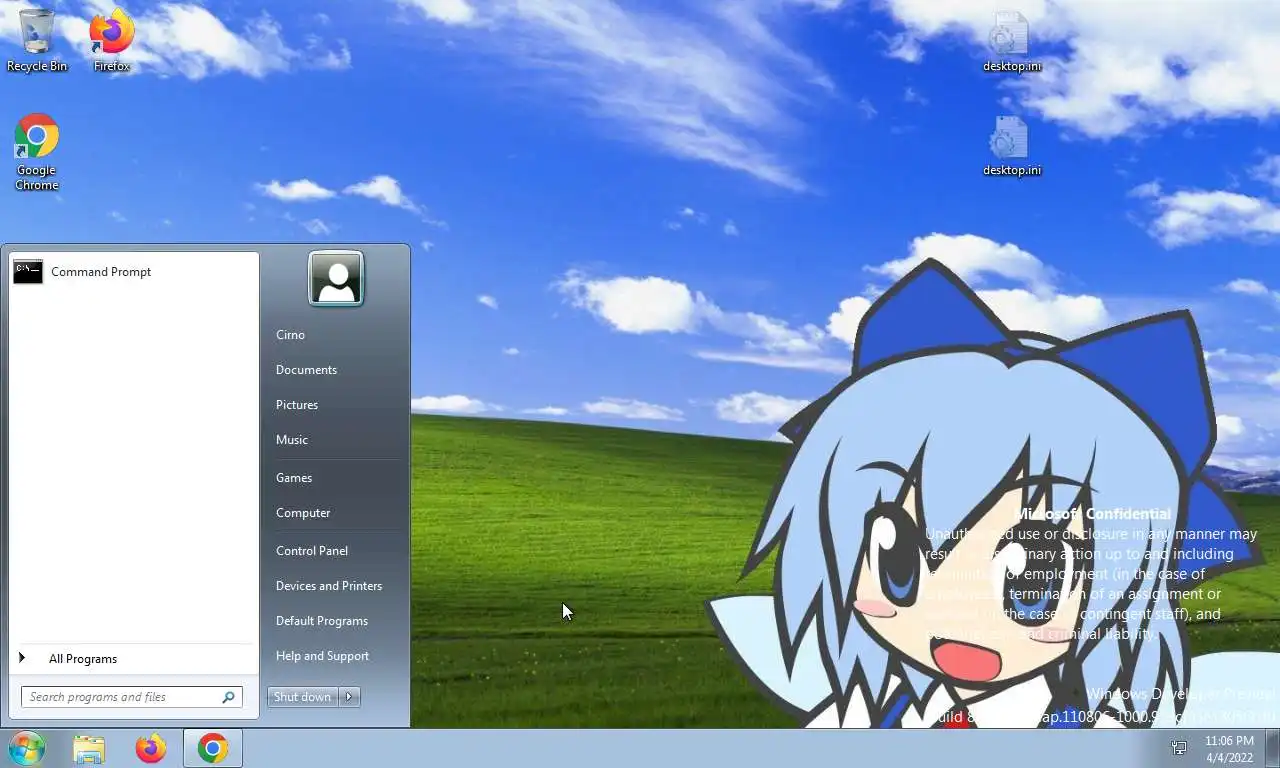
Task: Select the upper desktop.ini file icon
Action: tap(1011, 42)
